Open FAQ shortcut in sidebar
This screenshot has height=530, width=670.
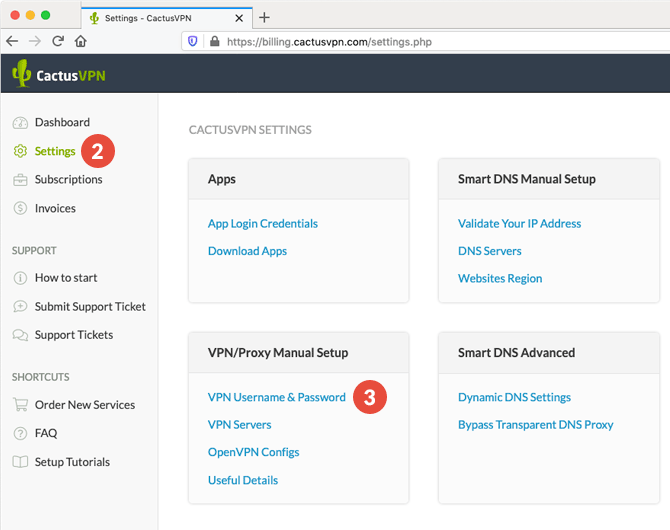[46, 433]
